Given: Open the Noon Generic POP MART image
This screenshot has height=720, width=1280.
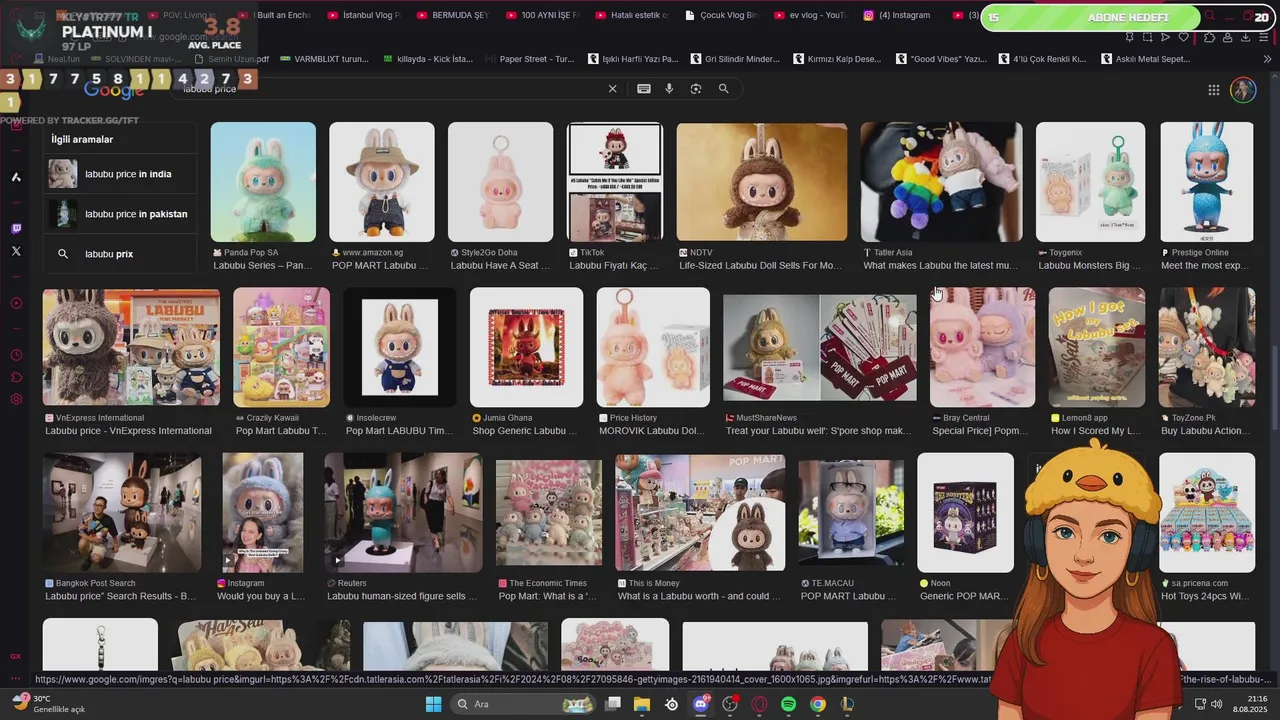Looking at the screenshot, I should [965, 513].
